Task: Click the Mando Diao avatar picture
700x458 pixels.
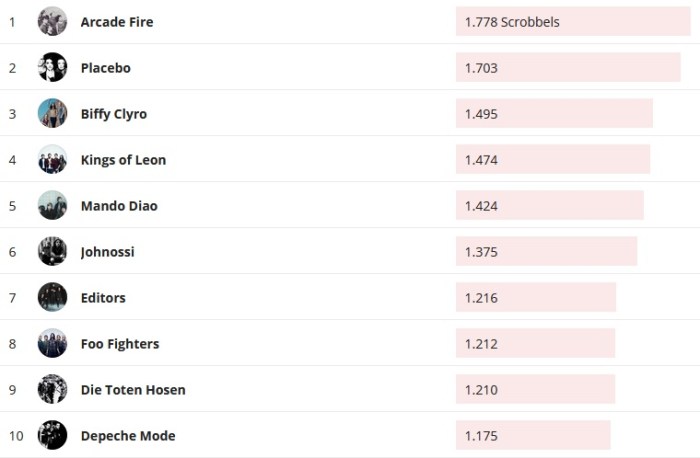Action: point(52,205)
